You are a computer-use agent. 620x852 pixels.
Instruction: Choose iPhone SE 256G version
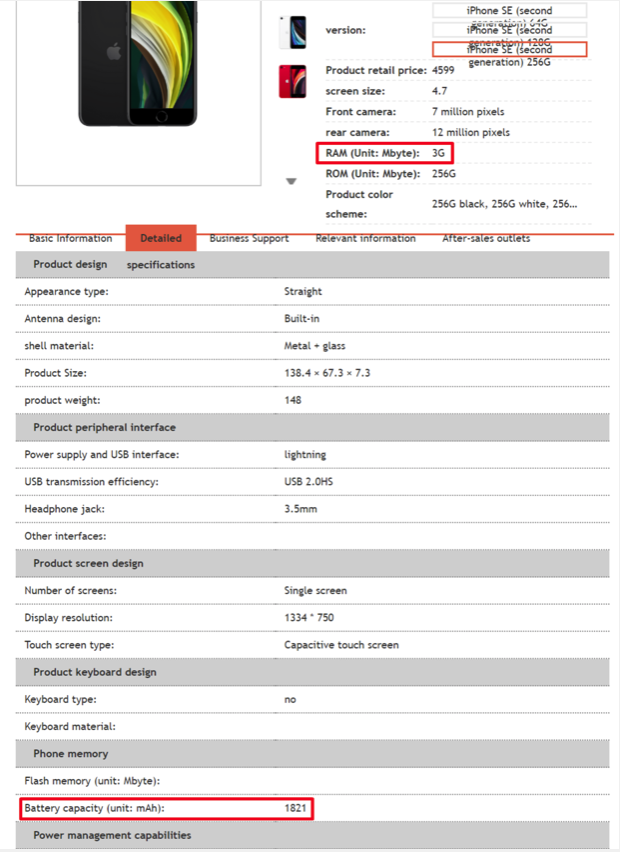[509, 49]
